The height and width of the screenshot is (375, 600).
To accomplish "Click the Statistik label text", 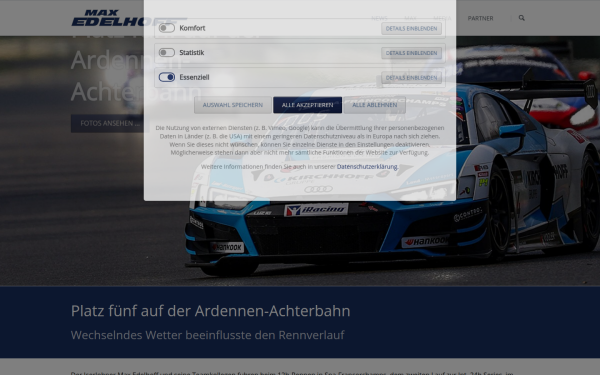I will point(192,52).
